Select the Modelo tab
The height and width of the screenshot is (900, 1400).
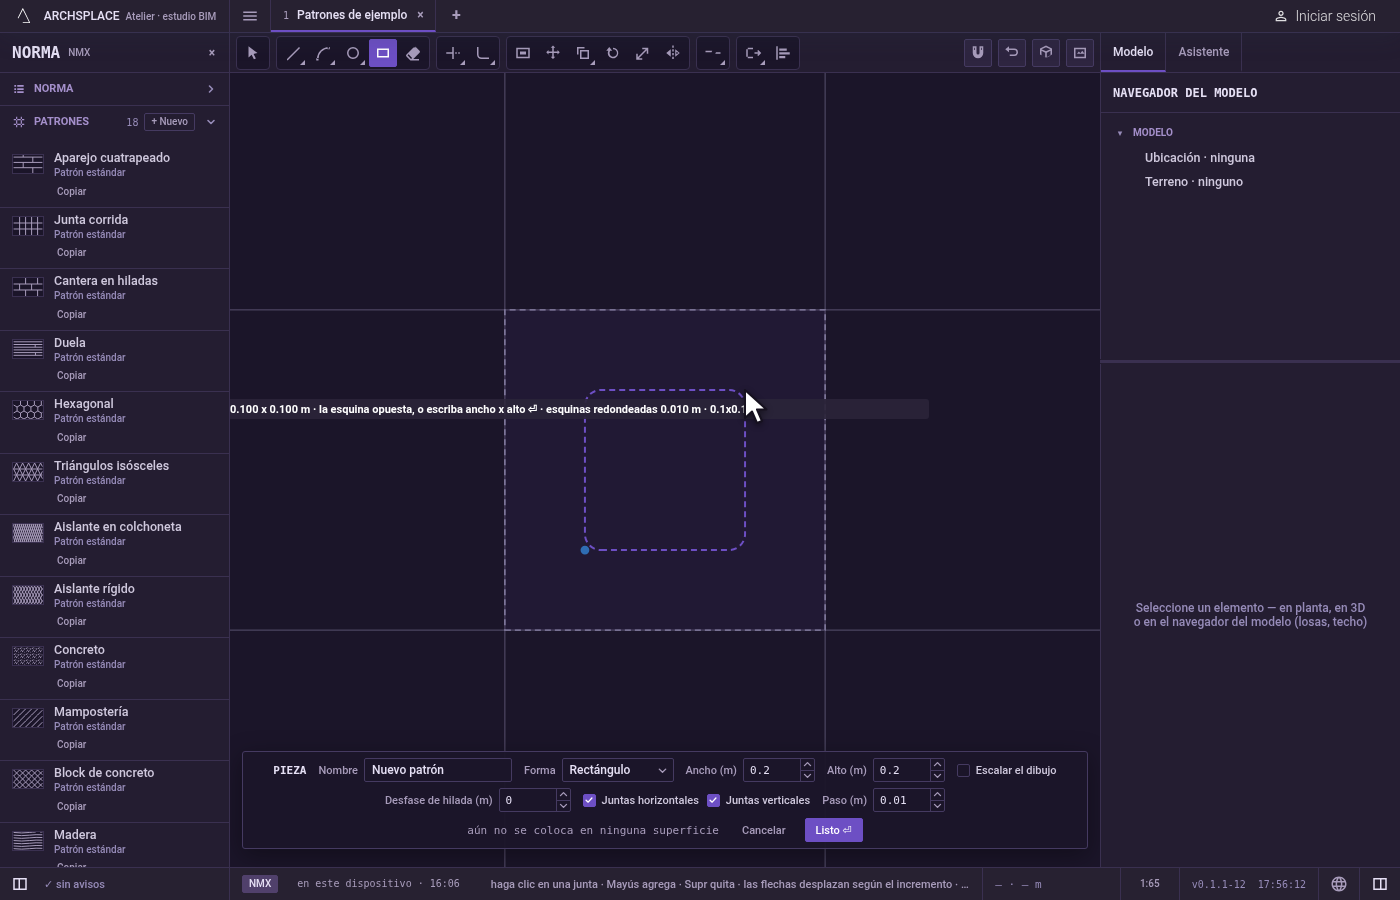[x=1133, y=52]
